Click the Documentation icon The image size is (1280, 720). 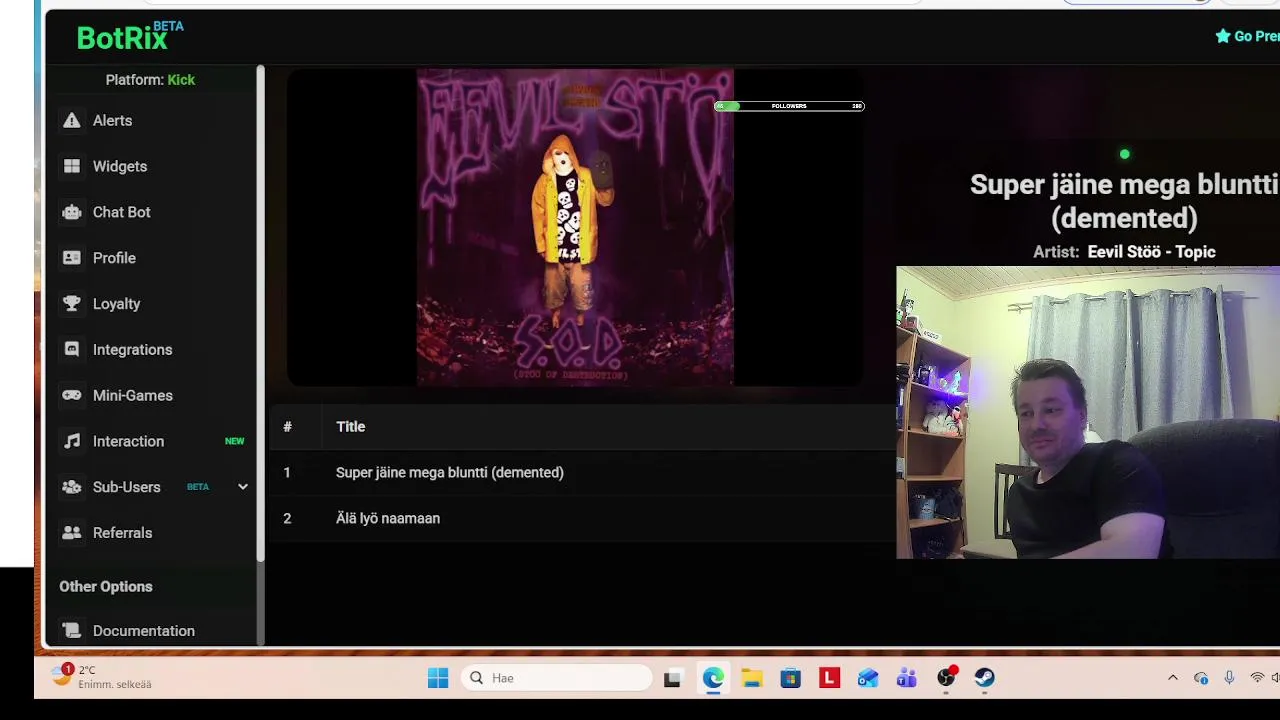71,631
